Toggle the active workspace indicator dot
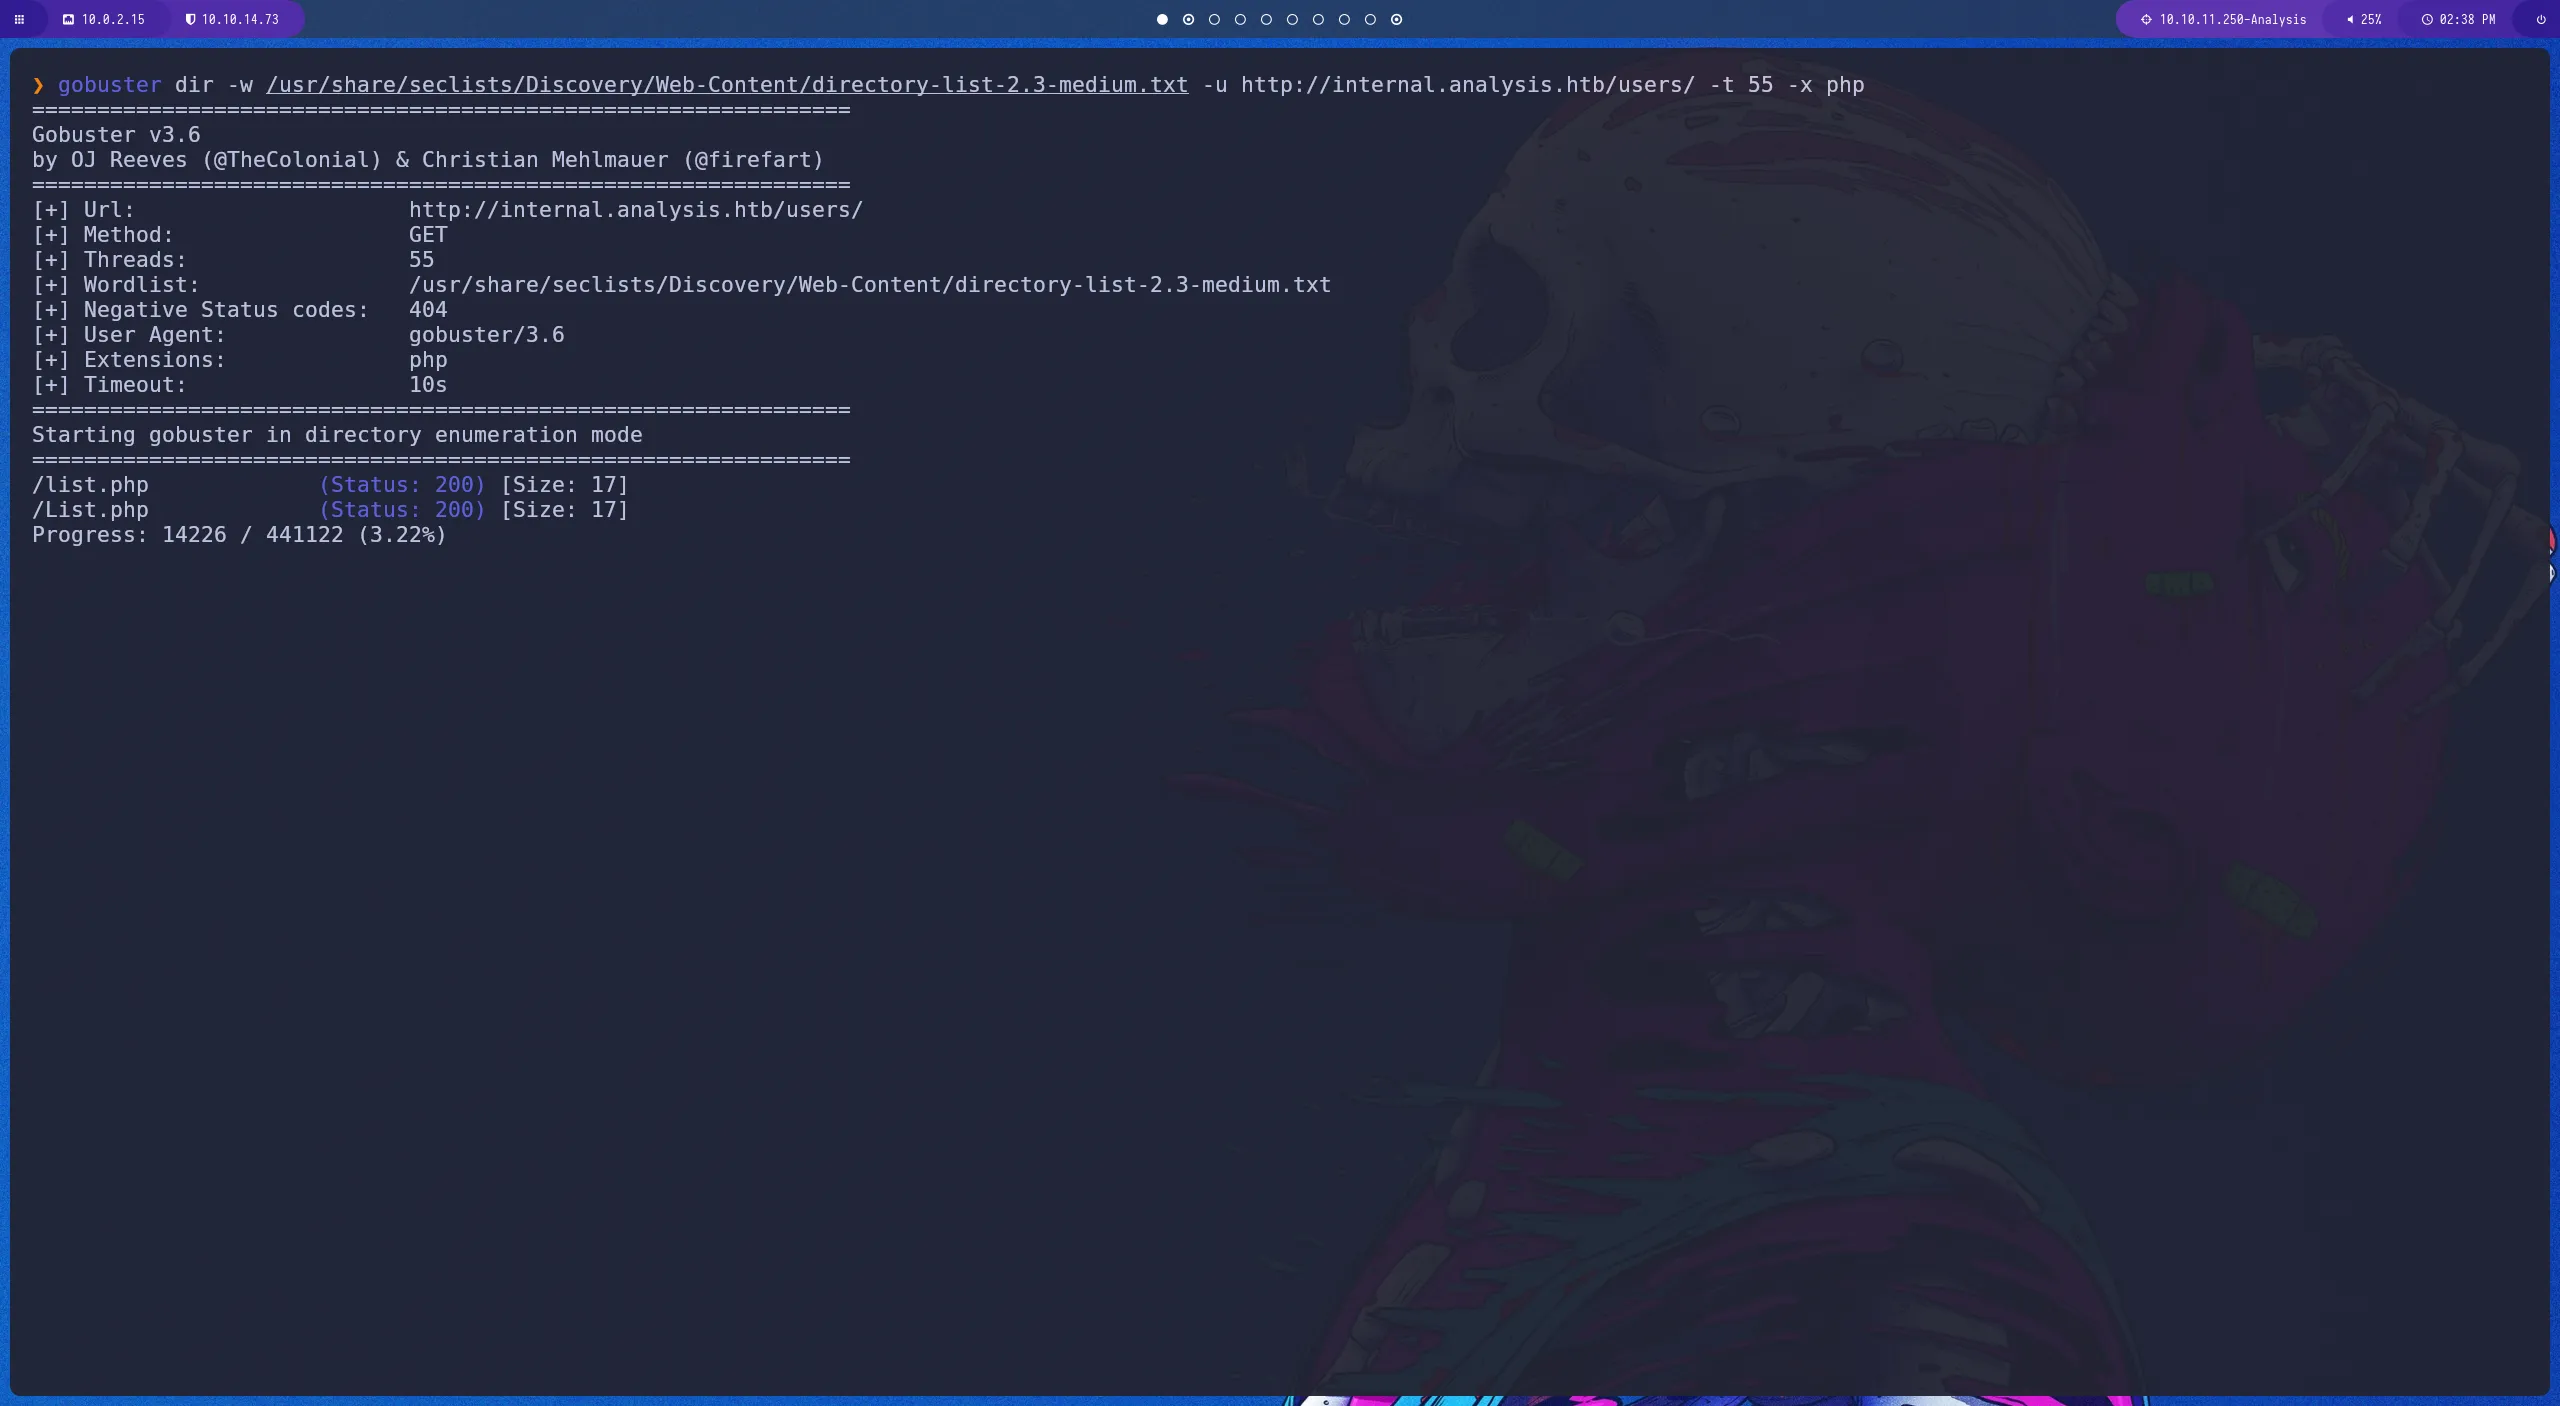Viewport: 2560px width, 1406px height. click(1161, 19)
